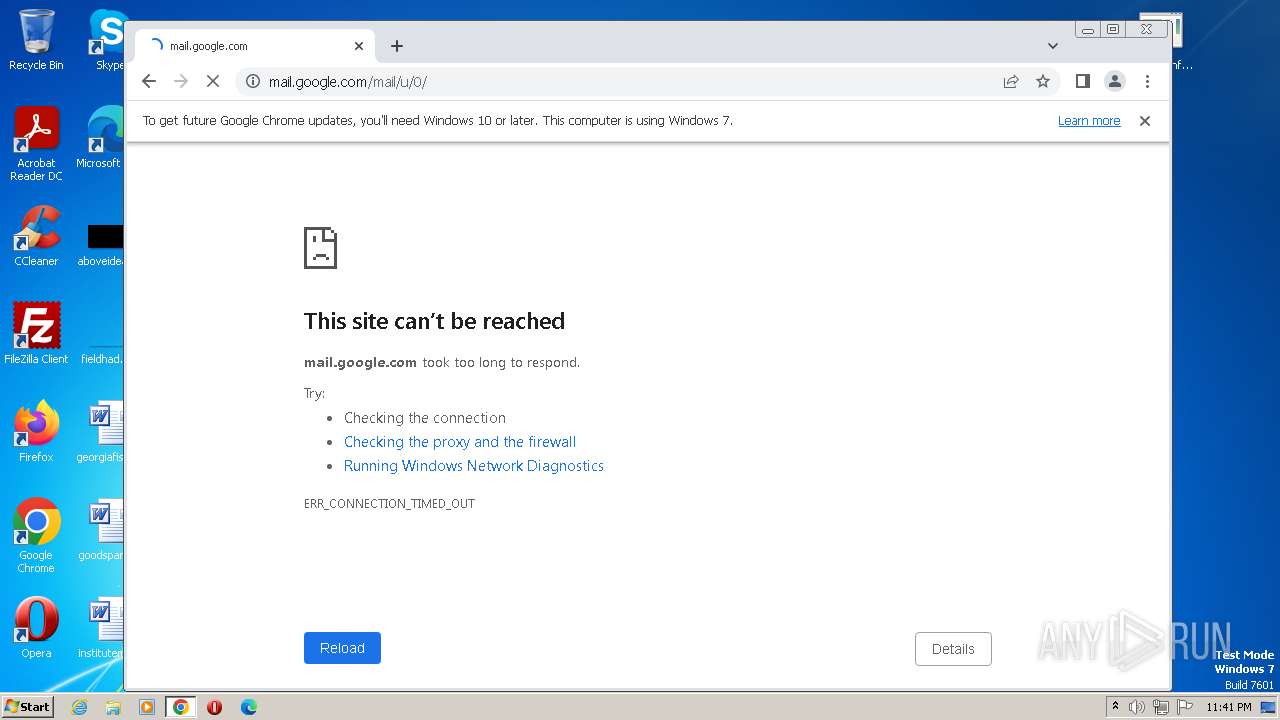Share this page icon
This screenshot has width=1280, height=720.
point(1011,81)
